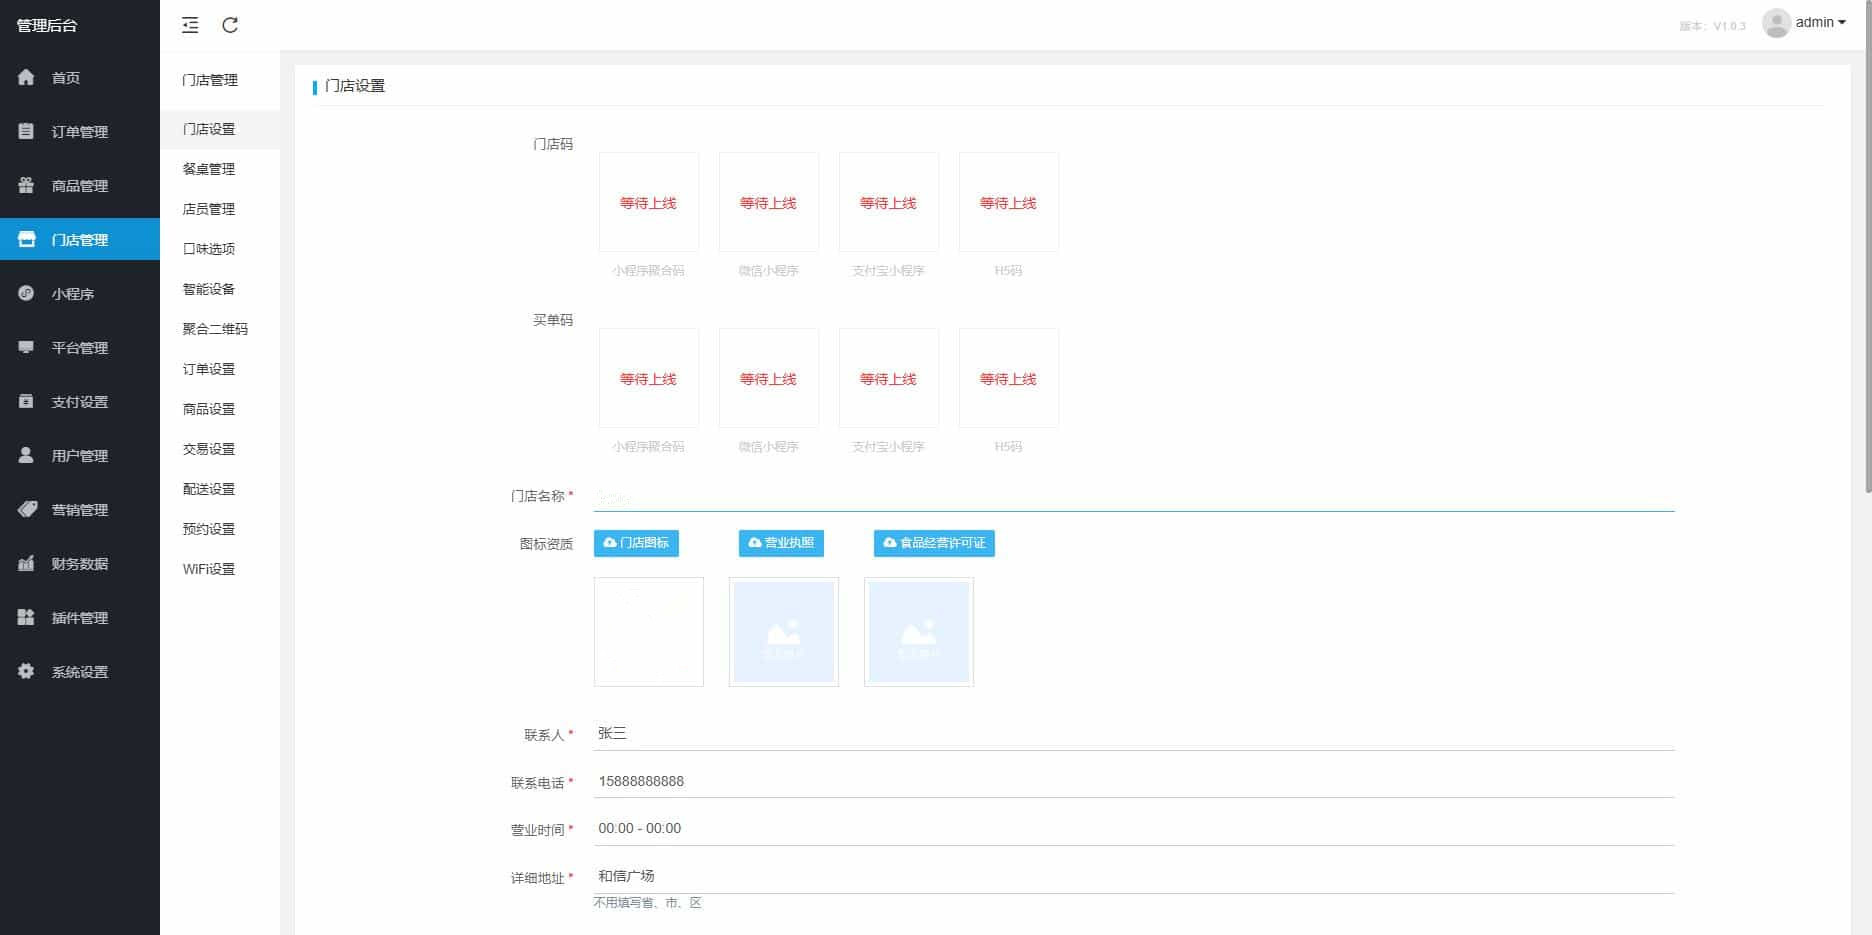The image size is (1872, 935).
Task: Click the system settings gear icon
Action: click(x=26, y=671)
